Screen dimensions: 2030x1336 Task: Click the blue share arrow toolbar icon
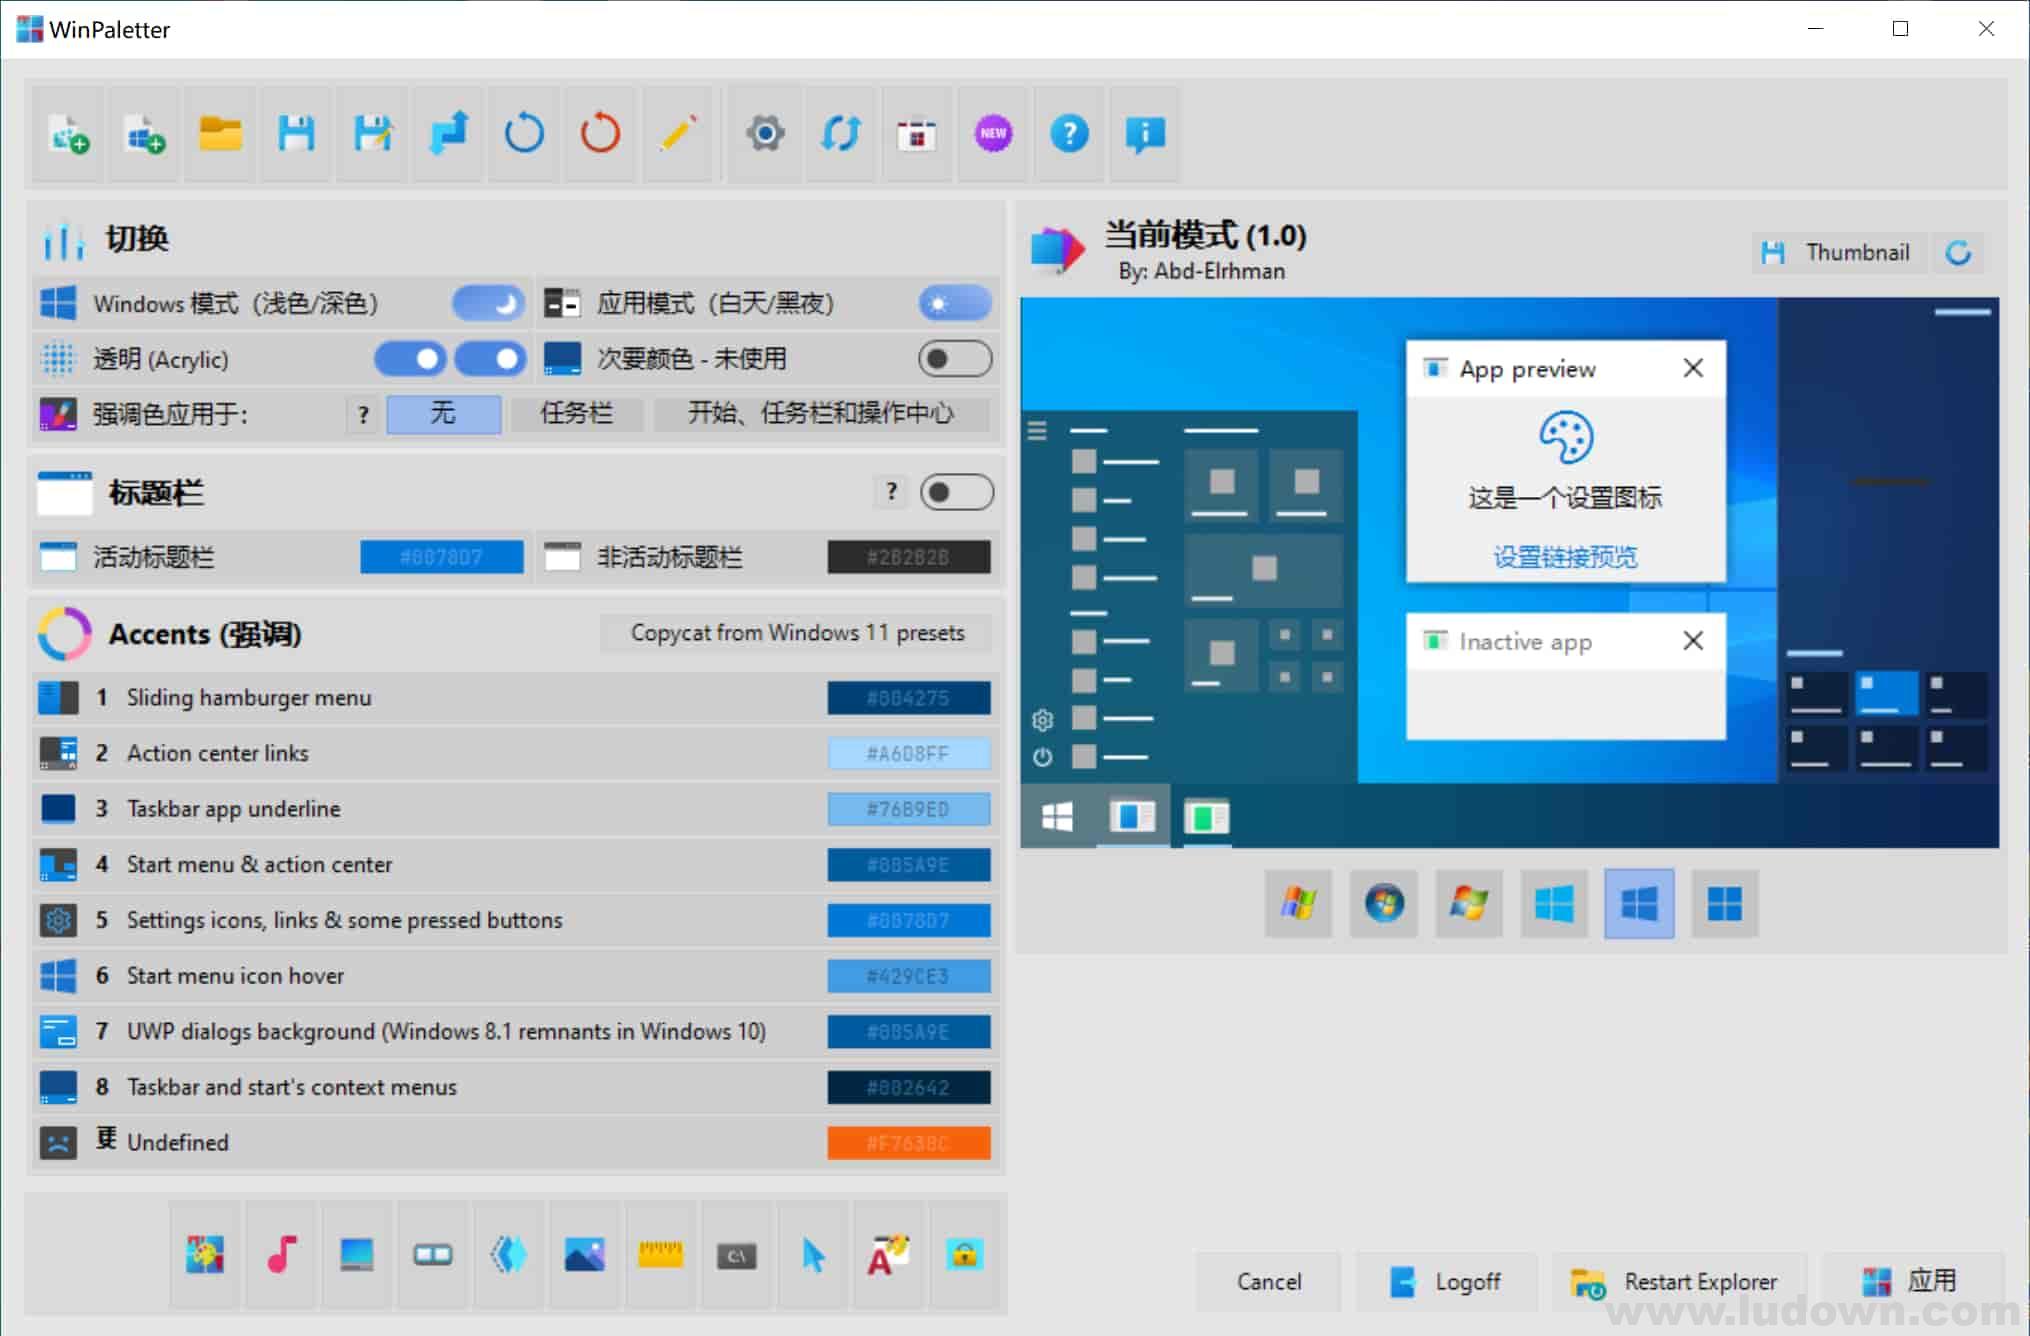(448, 133)
